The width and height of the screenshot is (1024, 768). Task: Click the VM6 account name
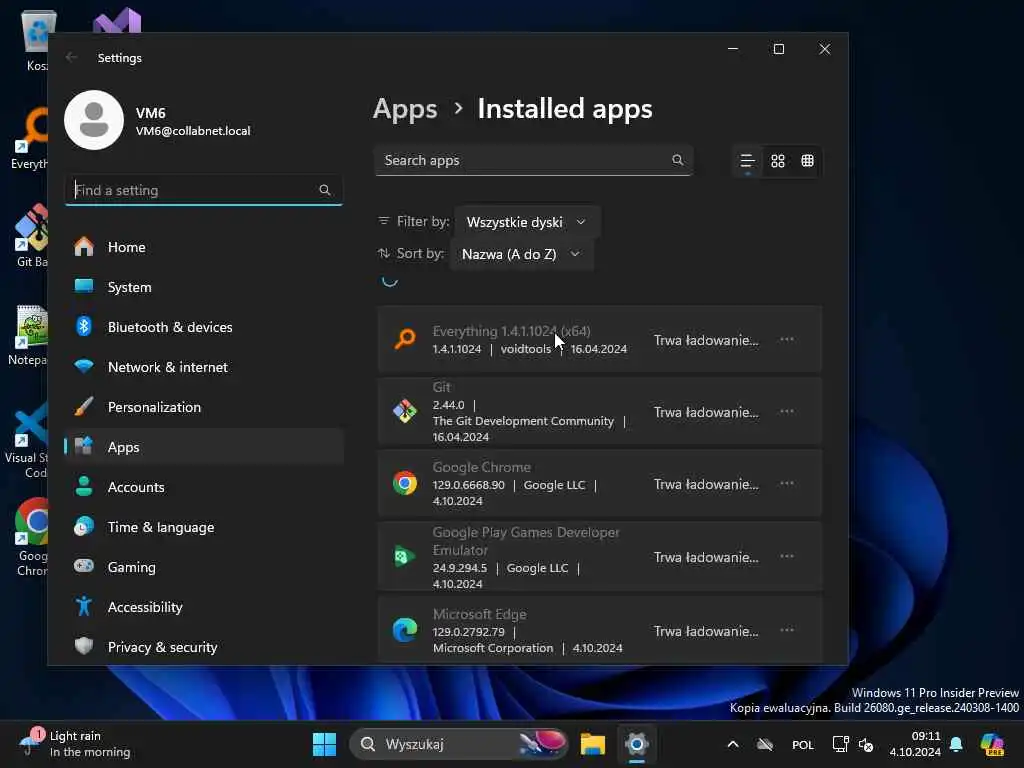(150, 113)
